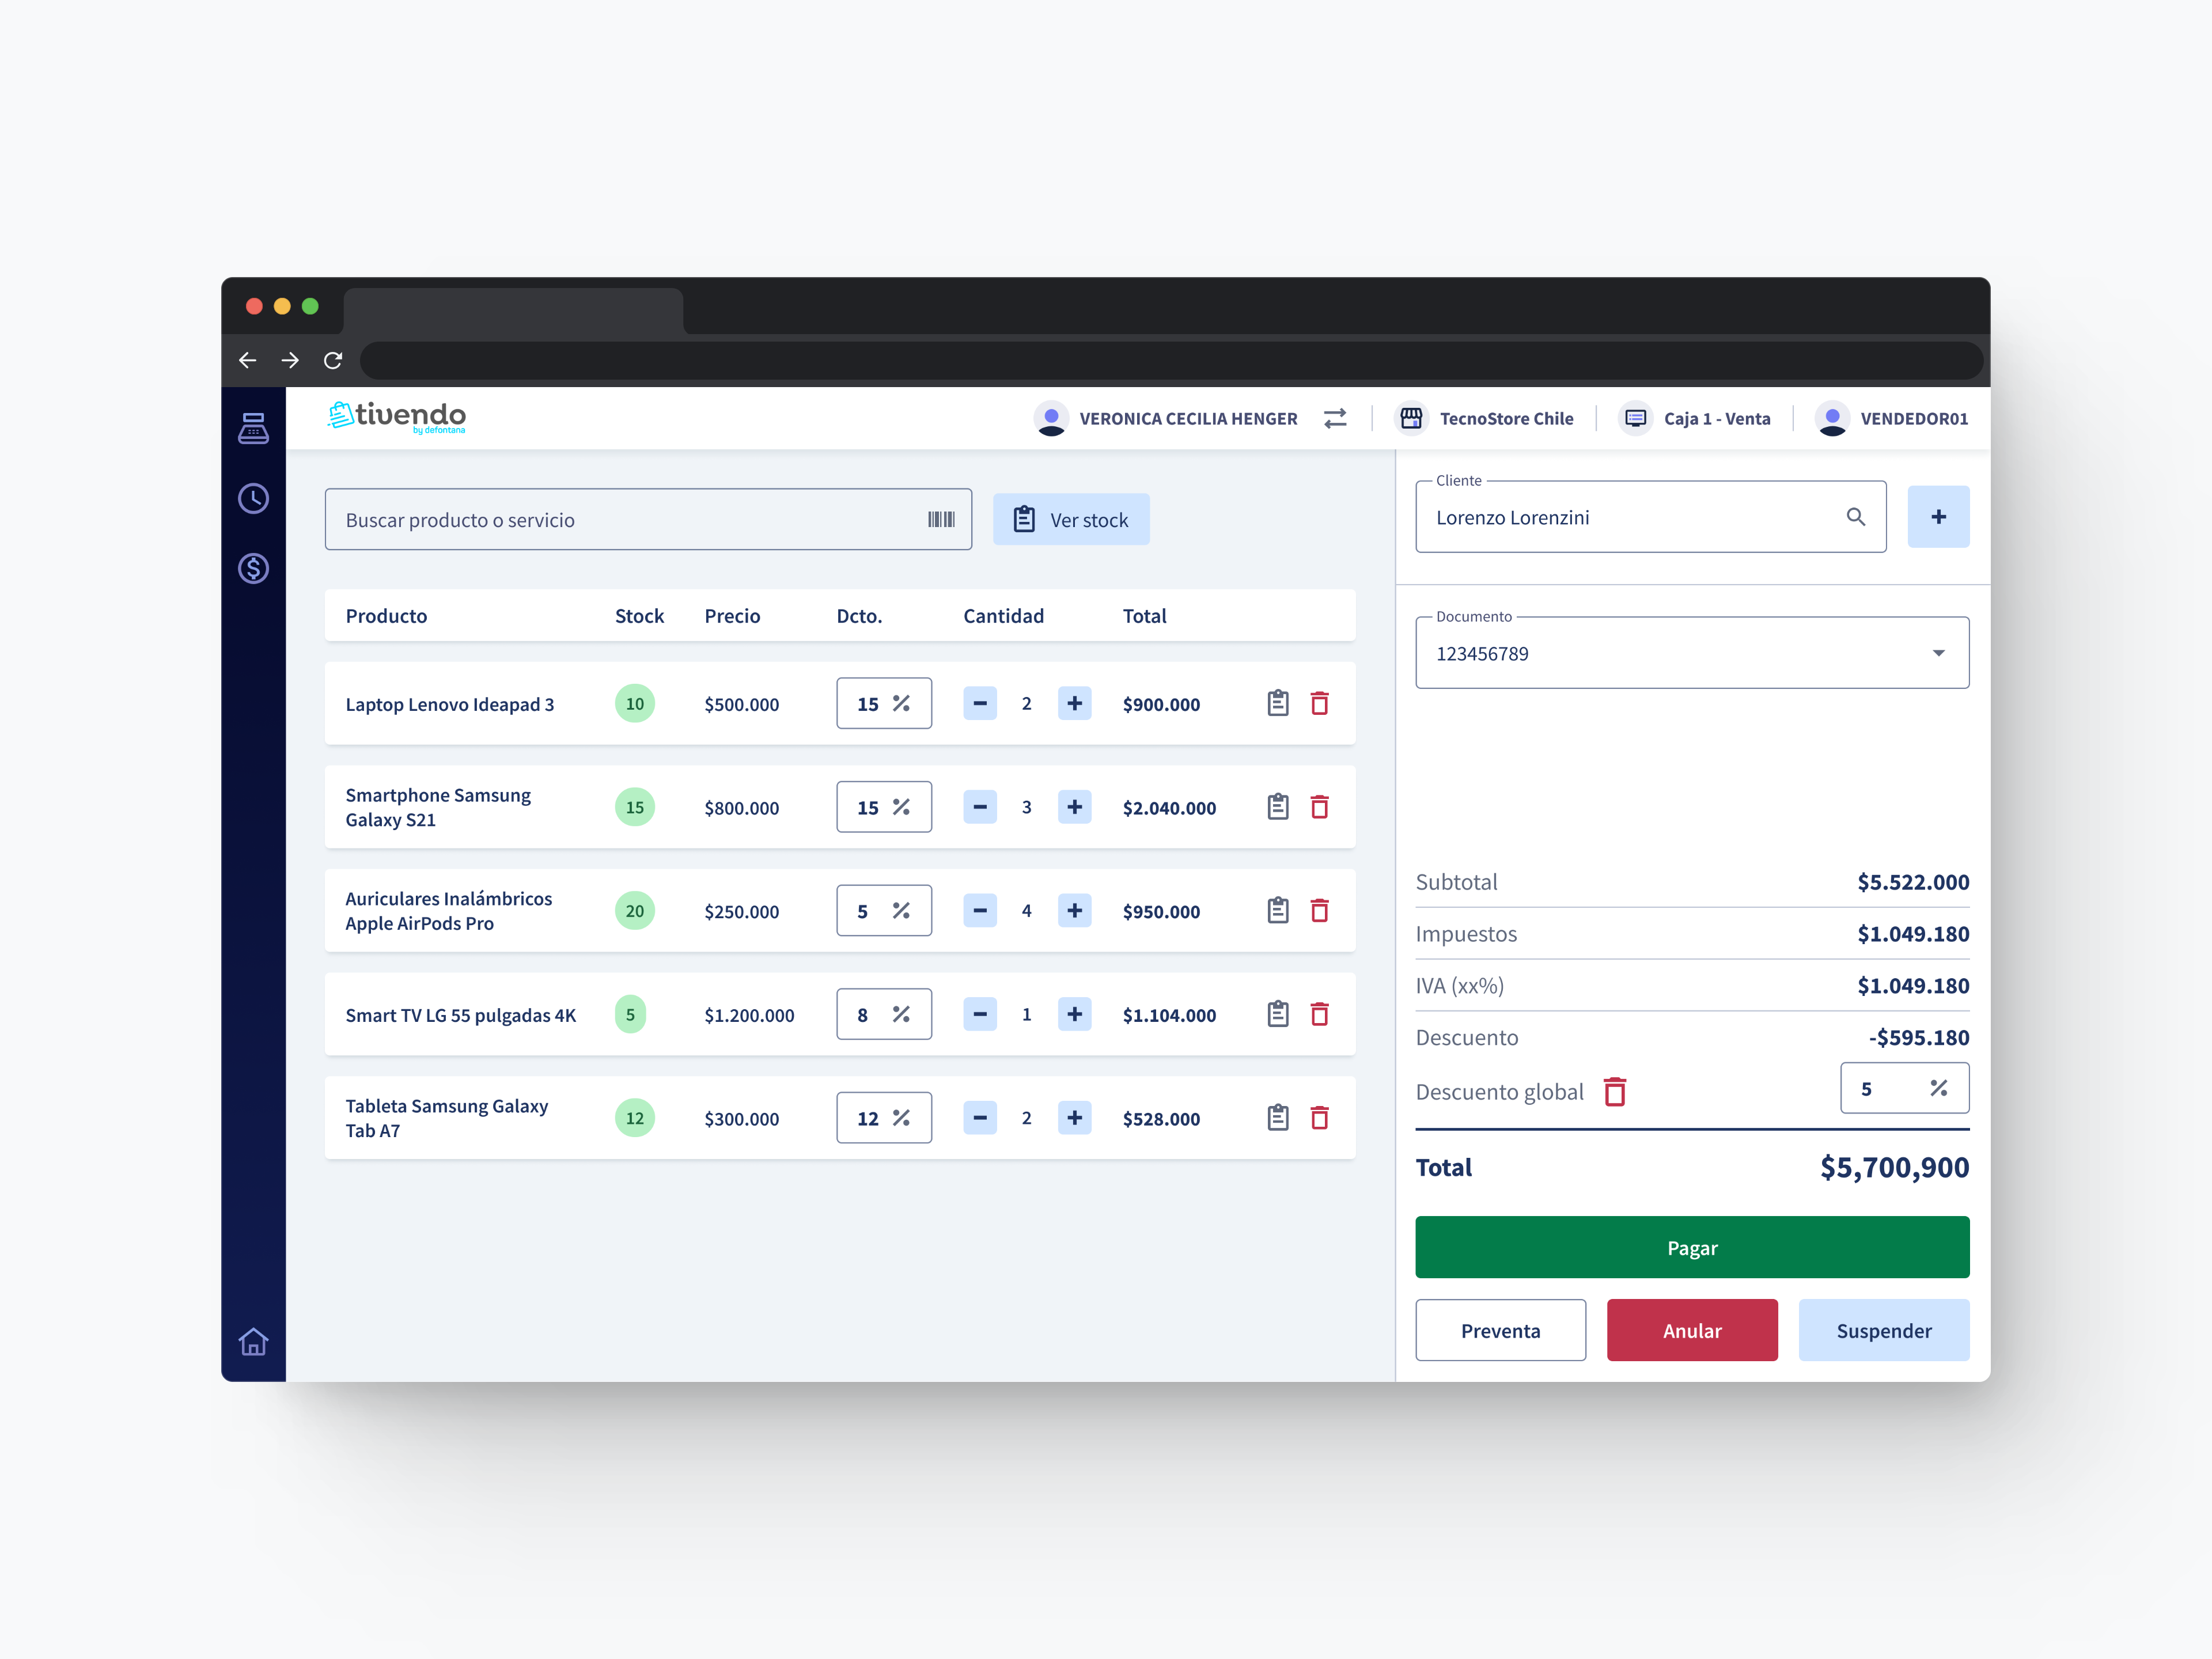This screenshot has height=1659, width=2212.
Task: Decrease quantity of Auriculares AirPods Pro
Action: pos(980,910)
